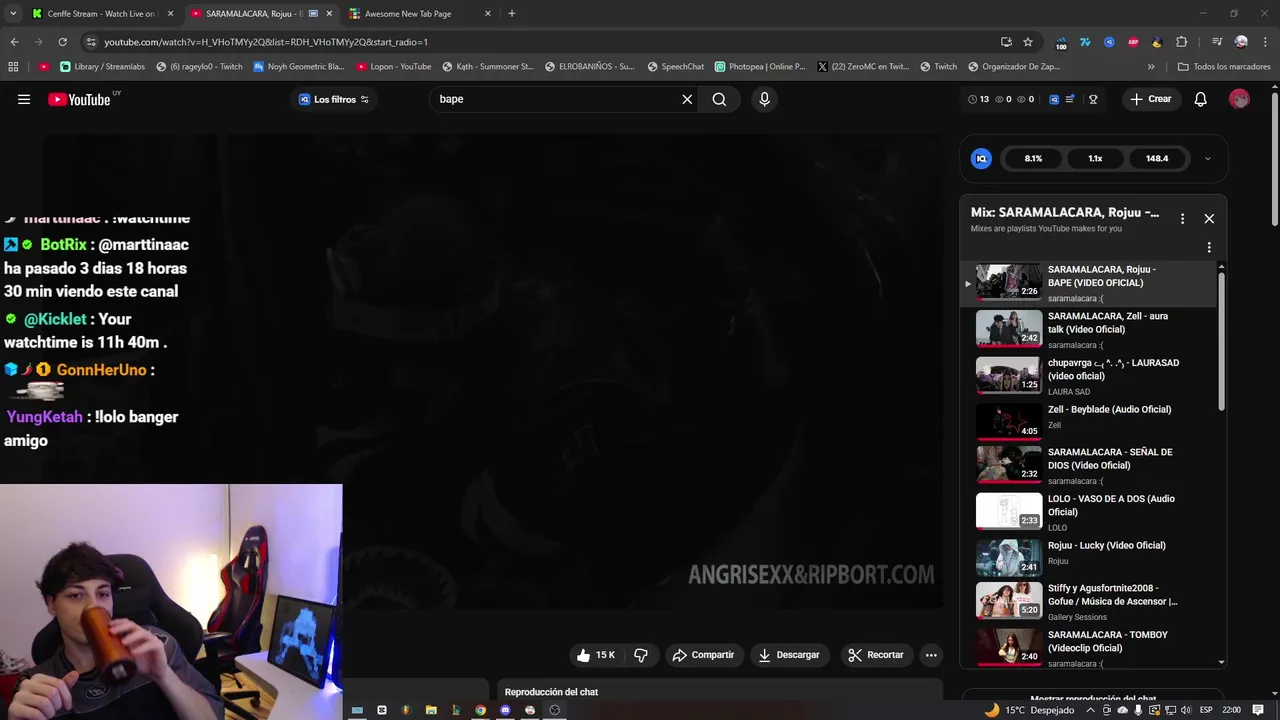
Task: Click the 8.1% vidIQ stat pill
Action: (1033, 158)
